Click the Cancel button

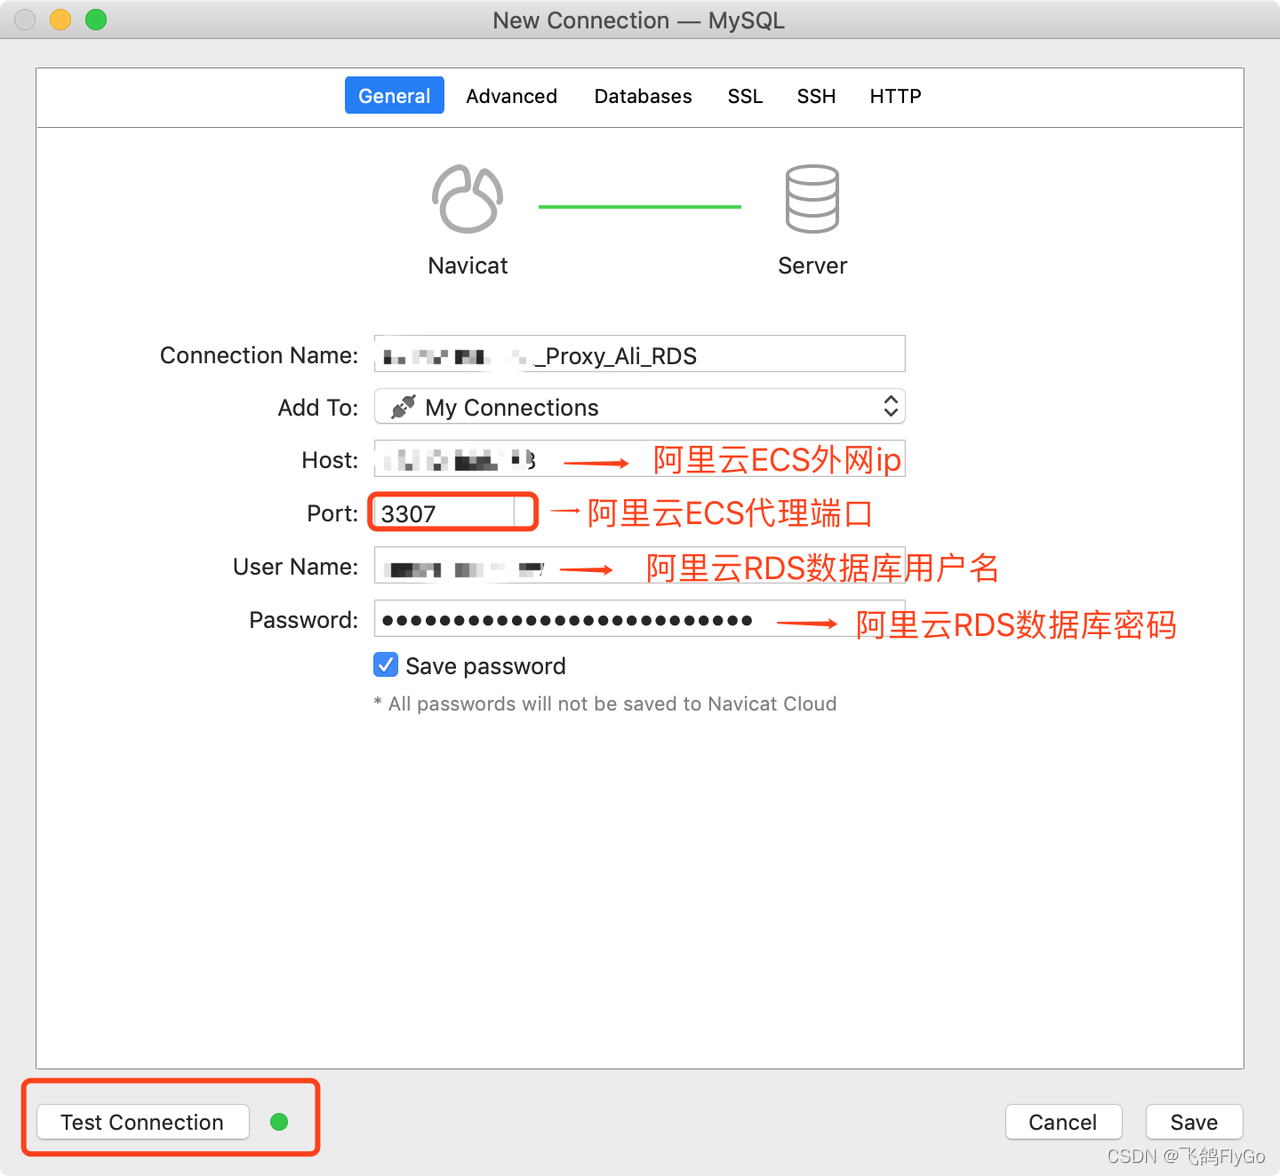[1063, 1122]
